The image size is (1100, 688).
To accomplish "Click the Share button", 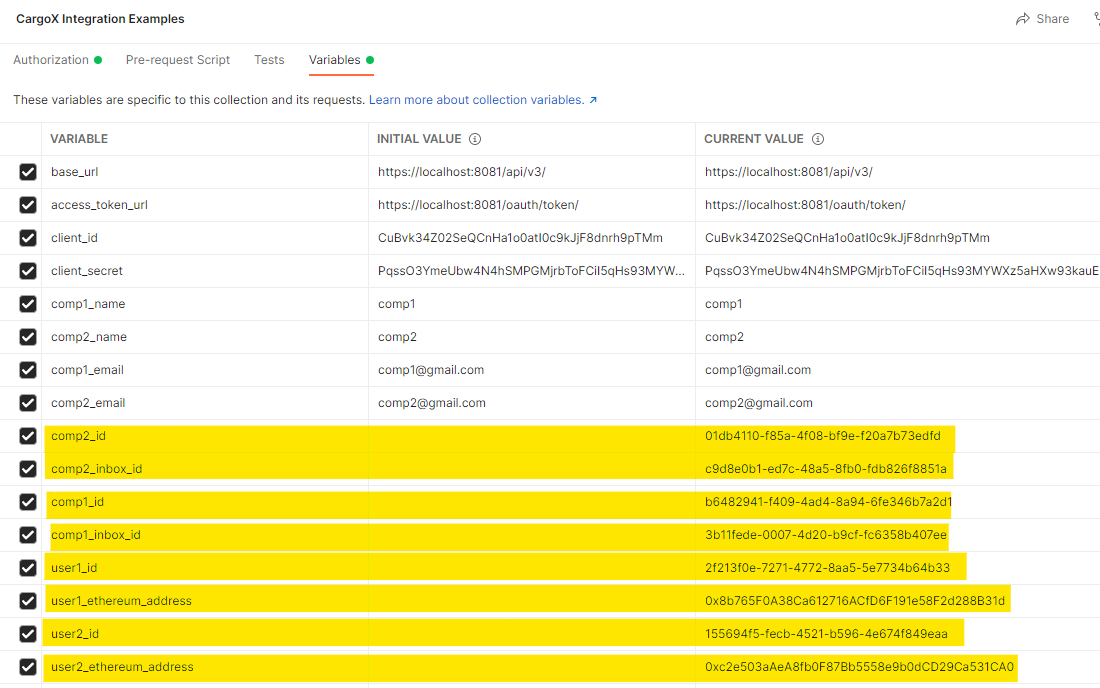I will tap(1042, 19).
